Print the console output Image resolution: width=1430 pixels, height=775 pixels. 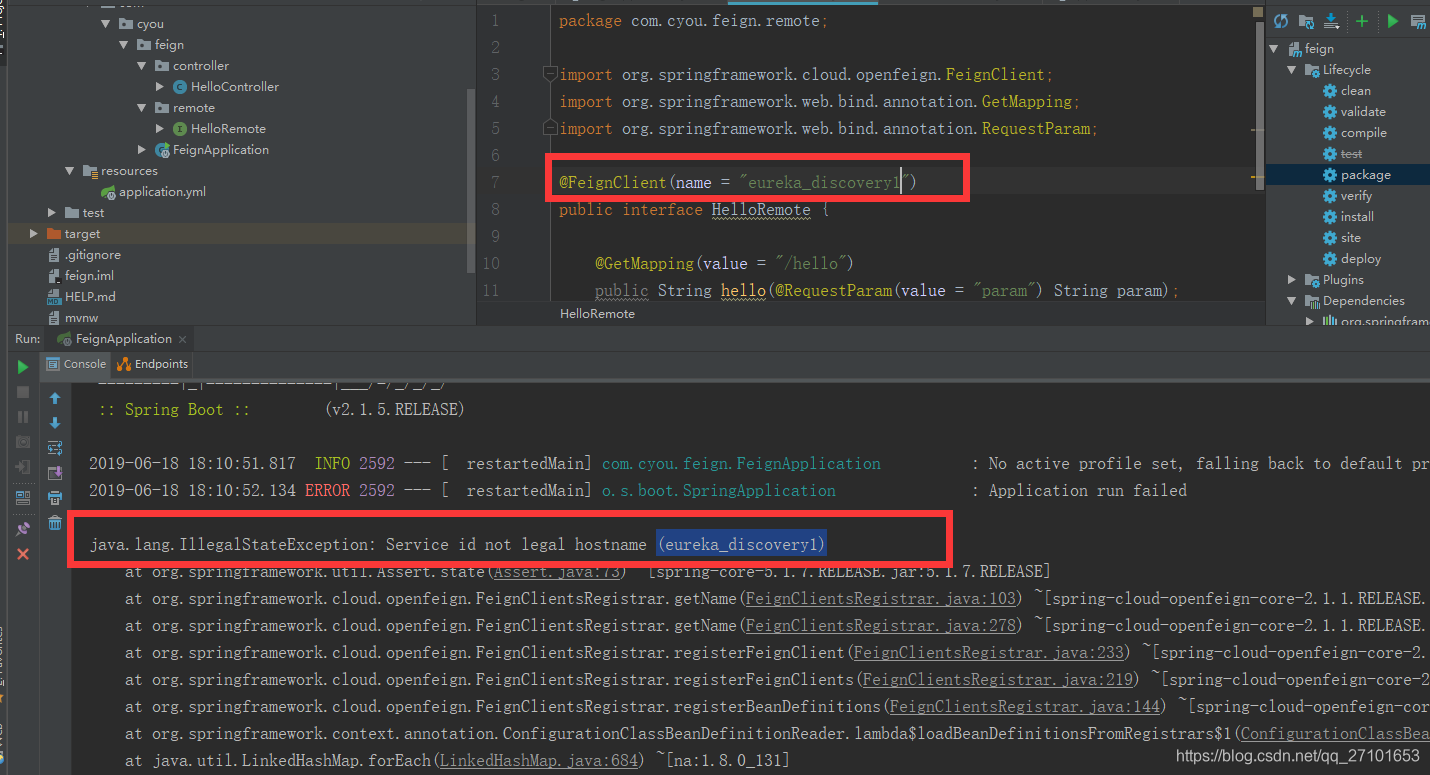(x=55, y=498)
